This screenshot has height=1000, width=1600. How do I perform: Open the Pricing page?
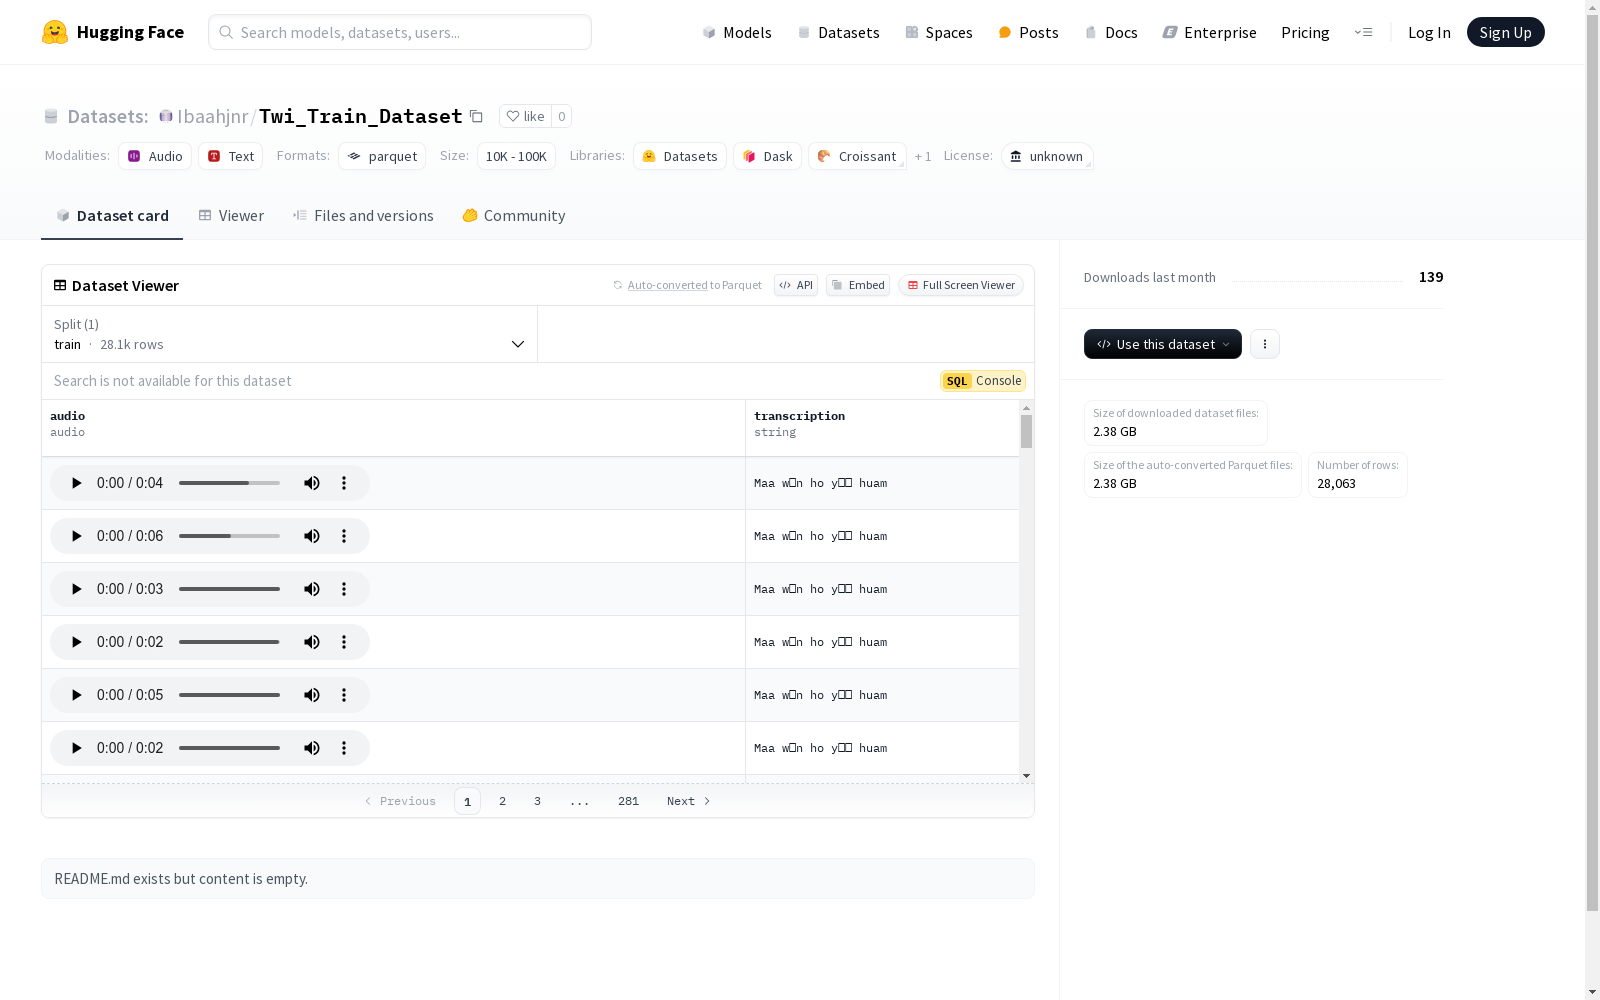tap(1305, 32)
